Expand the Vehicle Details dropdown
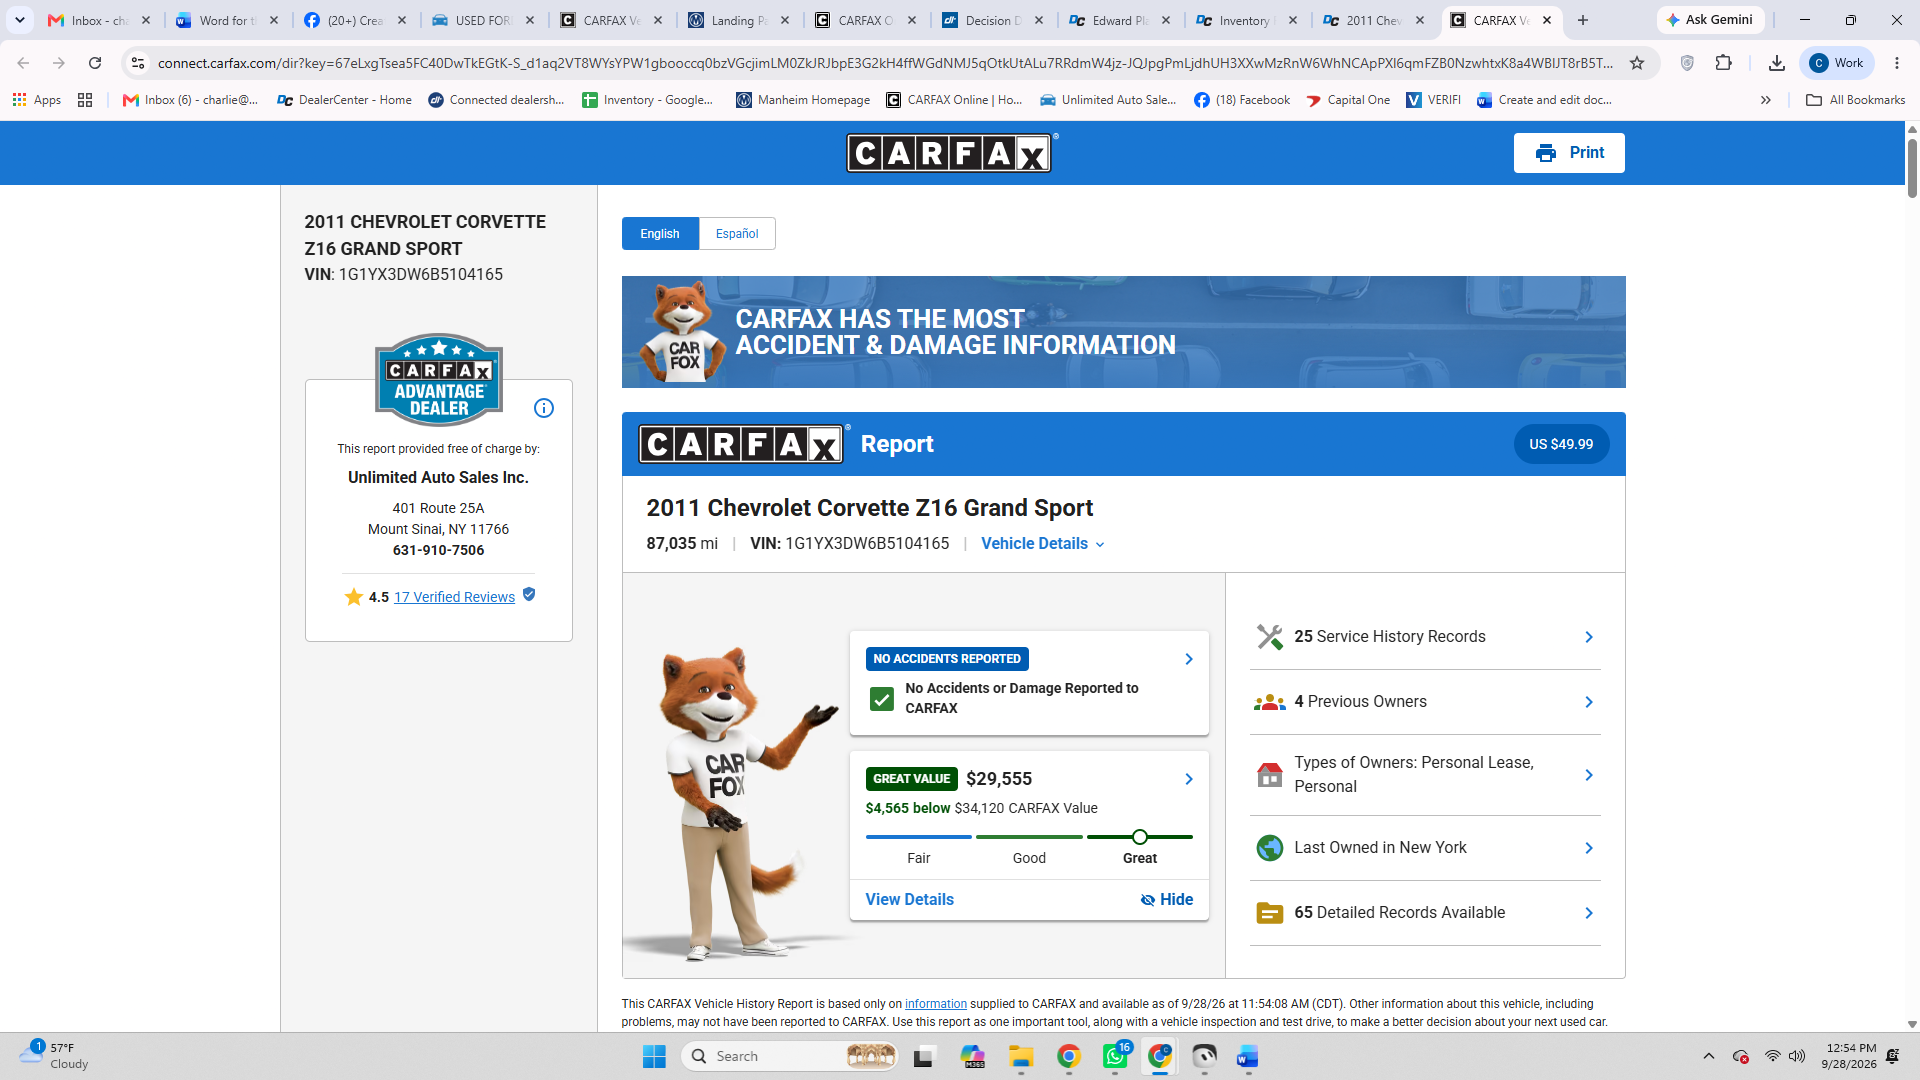Viewport: 1920px width, 1080px height. point(1043,544)
